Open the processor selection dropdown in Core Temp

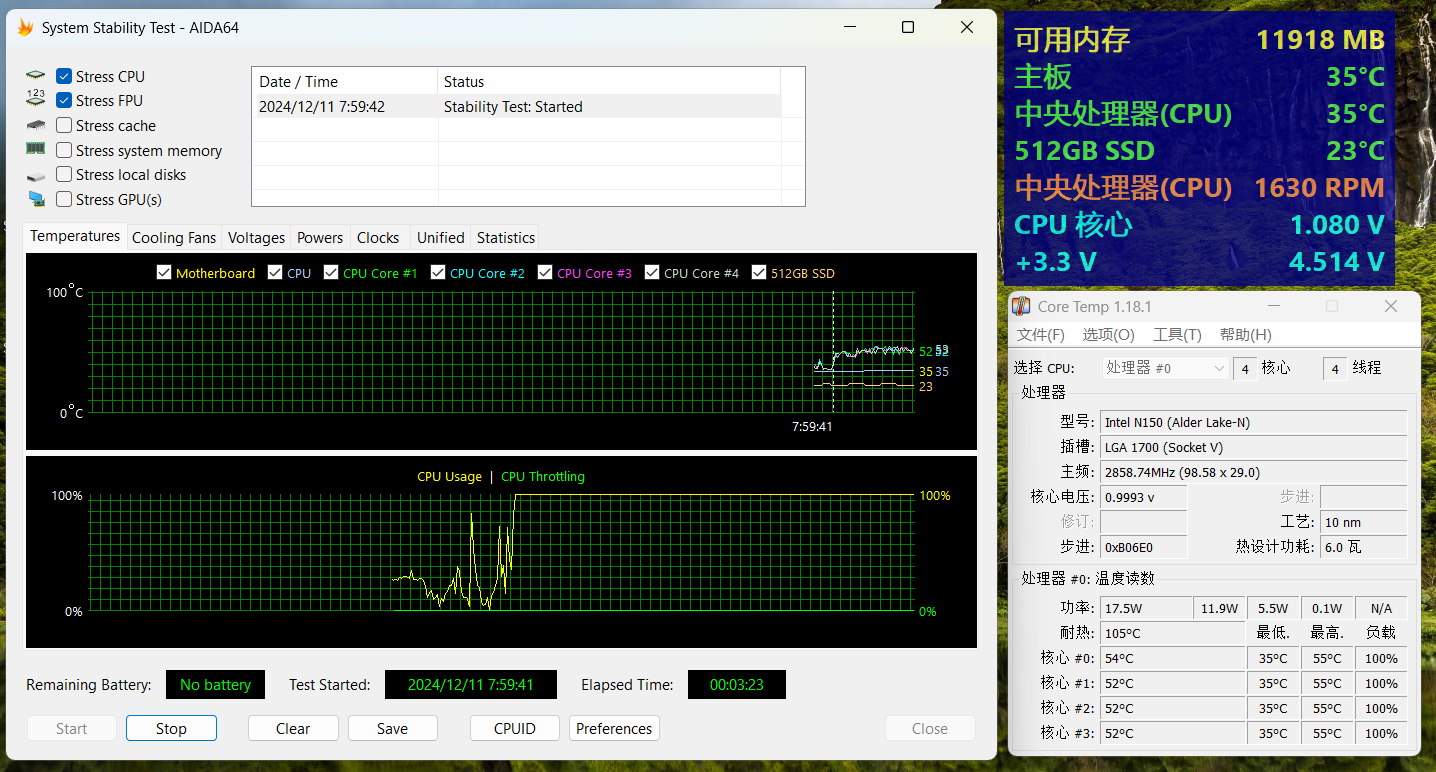click(1165, 368)
